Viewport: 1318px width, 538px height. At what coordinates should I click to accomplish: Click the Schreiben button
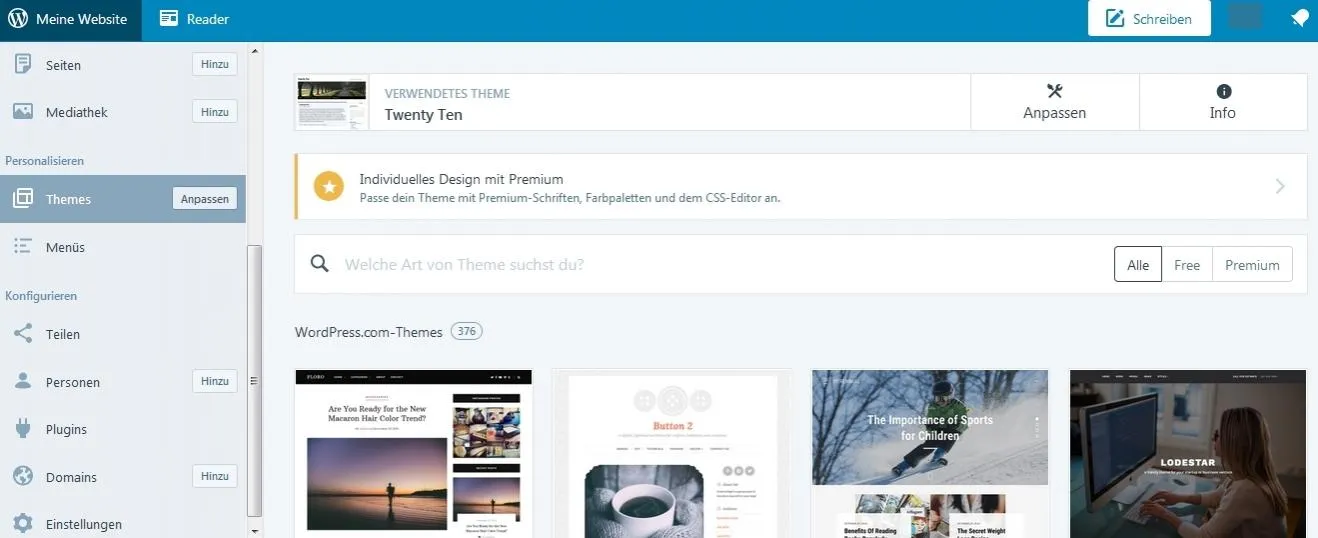[1149, 19]
